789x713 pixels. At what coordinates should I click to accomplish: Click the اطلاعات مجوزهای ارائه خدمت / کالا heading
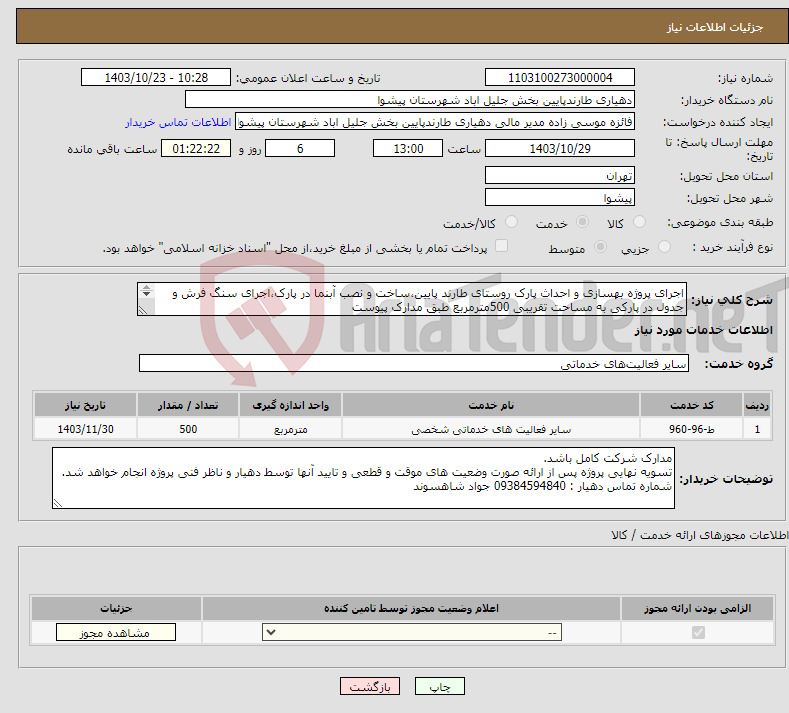(x=699, y=535)
